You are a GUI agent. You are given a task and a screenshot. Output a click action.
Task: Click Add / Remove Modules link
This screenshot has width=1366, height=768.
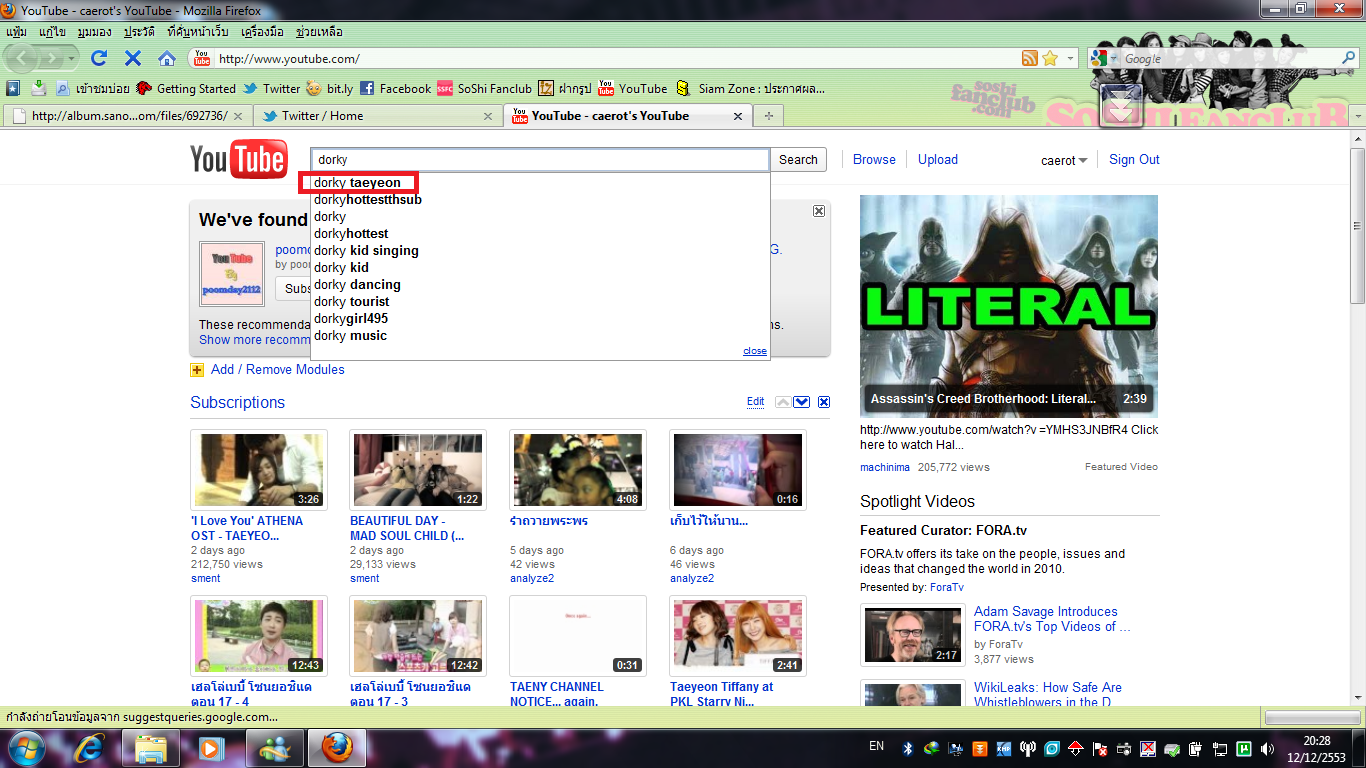pos(278,370)
